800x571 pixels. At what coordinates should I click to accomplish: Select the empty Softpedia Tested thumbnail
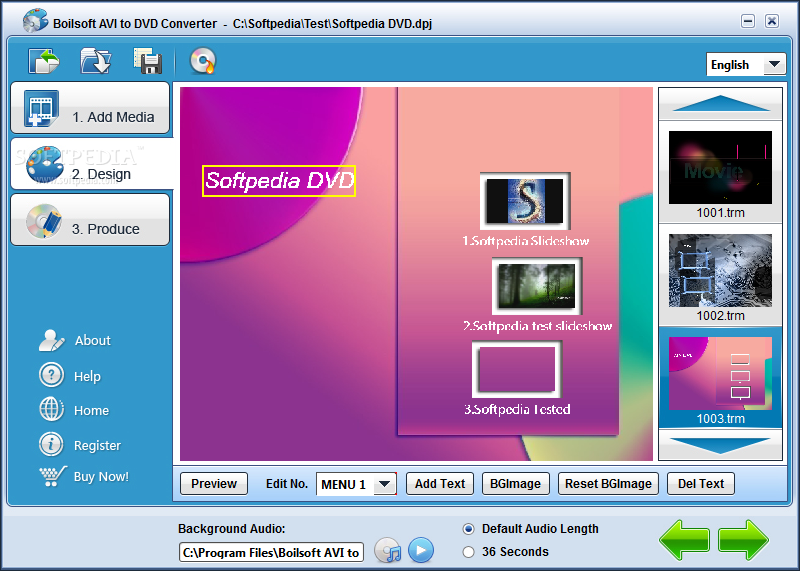click(x=517, y=369)
